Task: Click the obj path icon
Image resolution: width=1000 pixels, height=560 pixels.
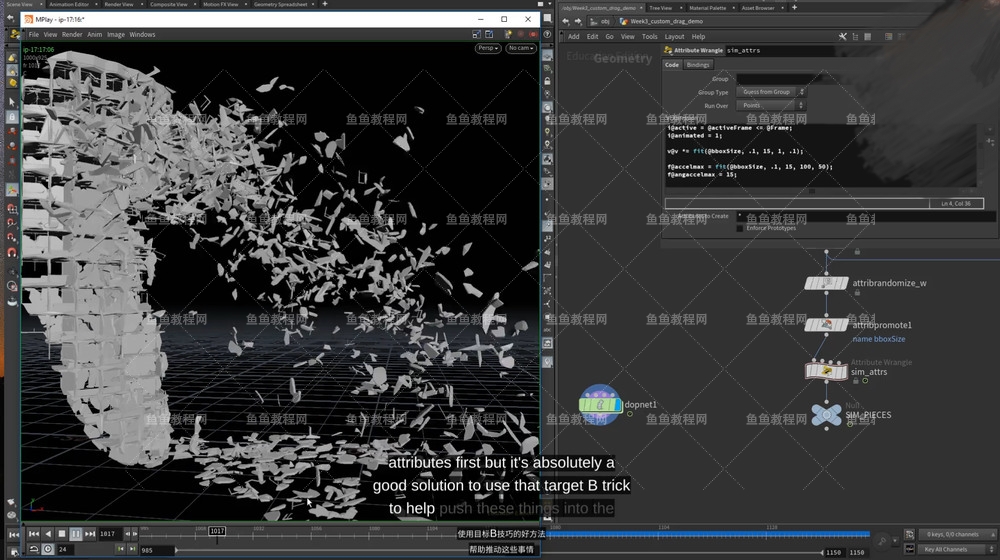Action: click(x=594, y=21)
